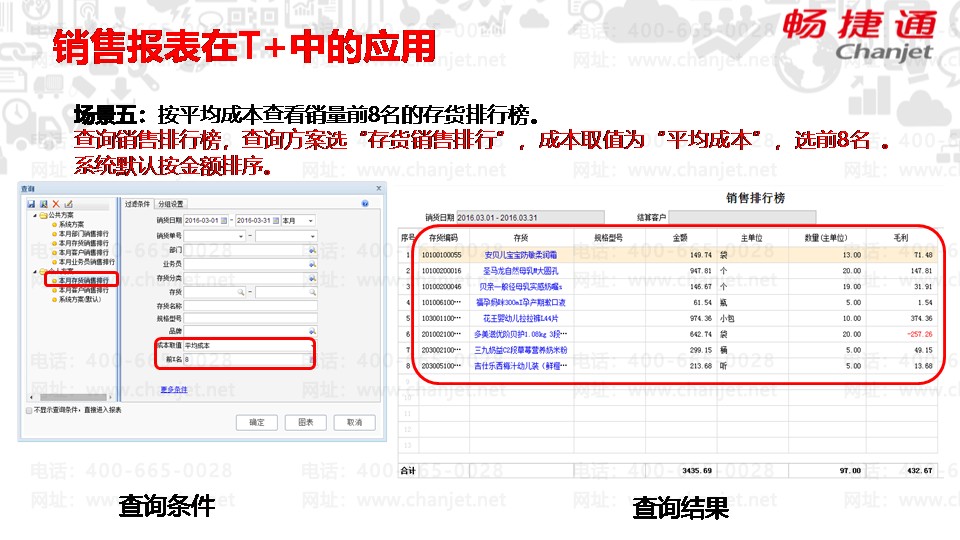Click the lookup icon in 存货分类 field

tap(312, 278)
